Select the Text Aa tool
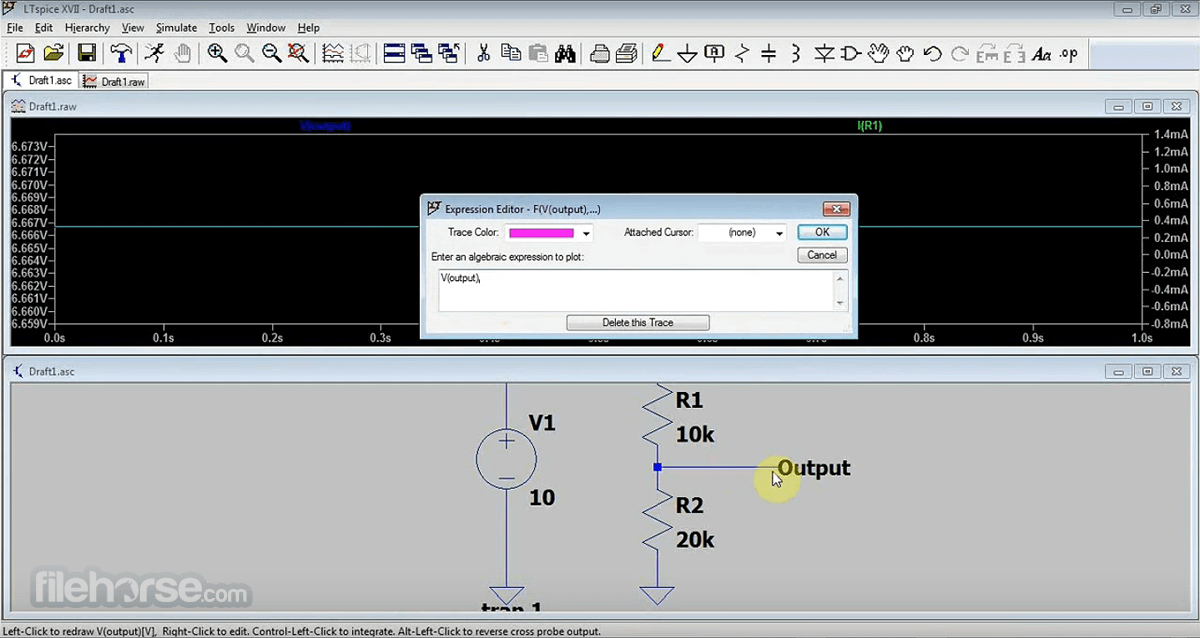This screenshot has height=638, width=1200. coord(1042,53)
